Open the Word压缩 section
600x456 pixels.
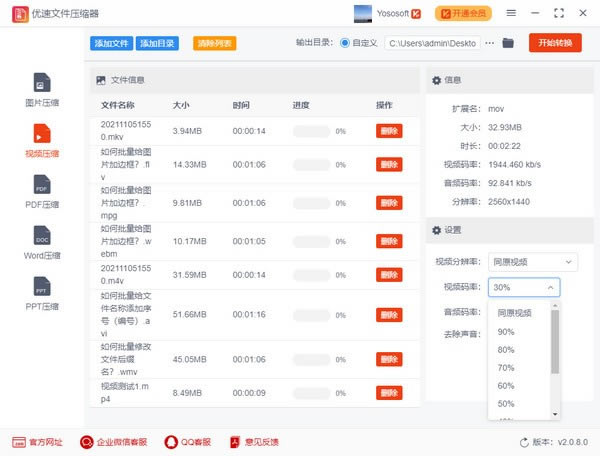[42, 243]
